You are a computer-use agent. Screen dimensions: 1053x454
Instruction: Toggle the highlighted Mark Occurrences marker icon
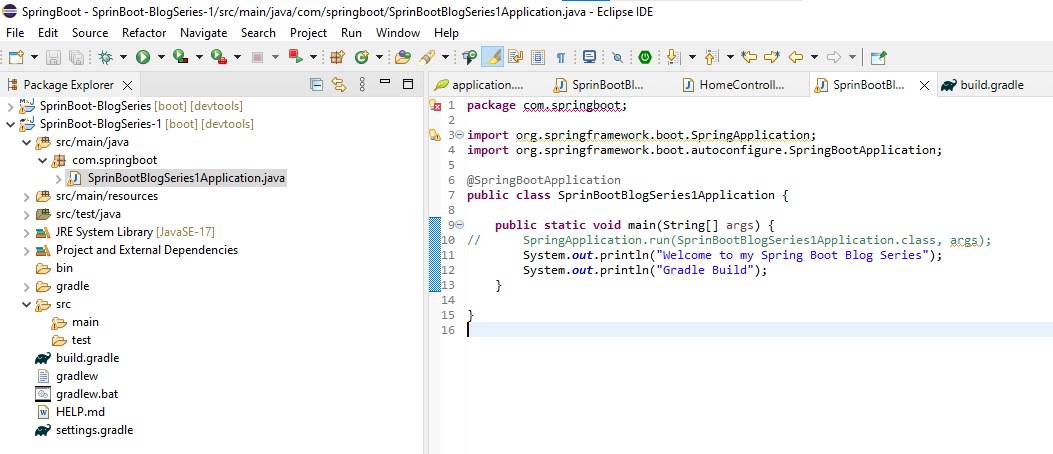point(494,58)
